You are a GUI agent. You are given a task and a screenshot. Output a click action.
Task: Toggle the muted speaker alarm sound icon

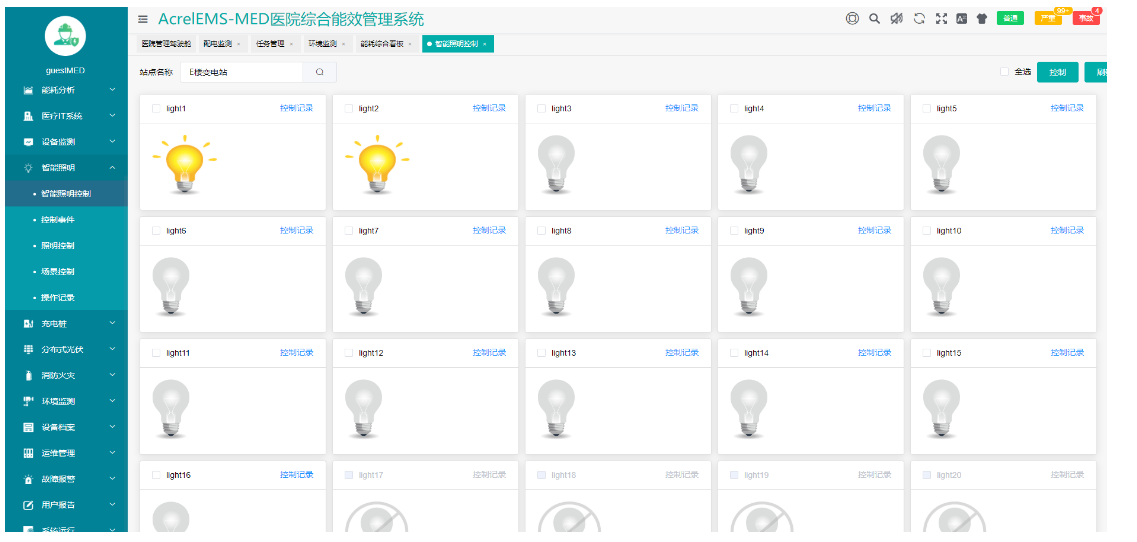point(897,18)
